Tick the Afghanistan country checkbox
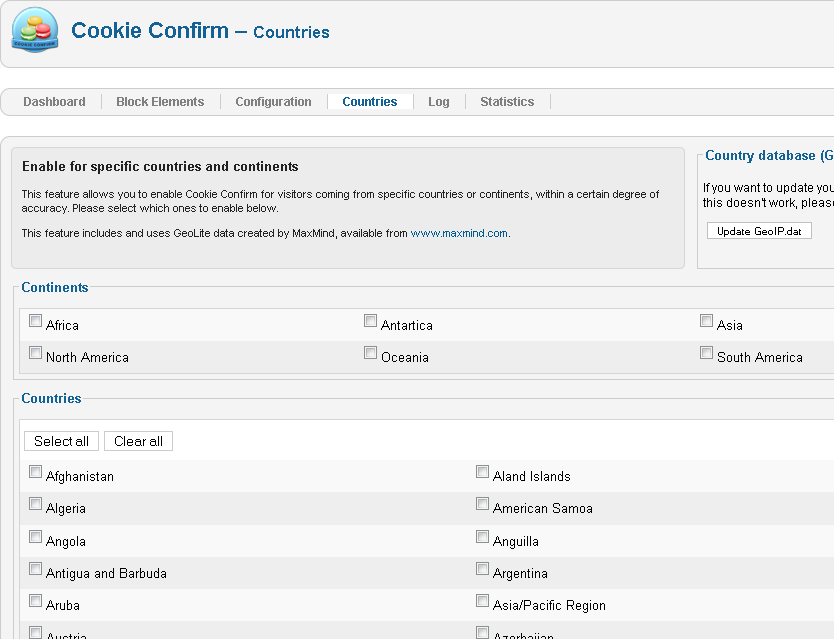This screenshot has height=639, width=834. pos(35,472)
